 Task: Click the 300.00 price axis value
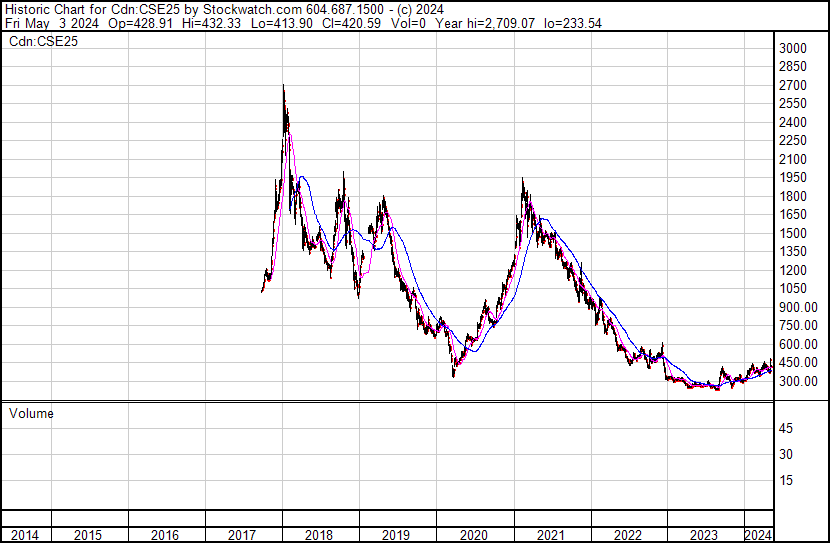[798, 382]
